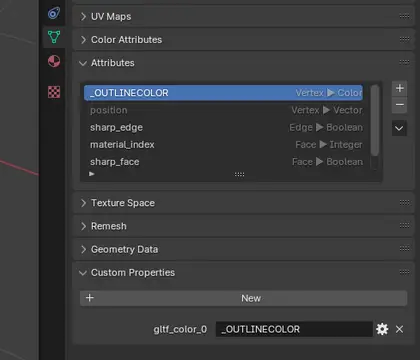Add a new attribute with plus button
This screenshot has height=360, width=420.
(399, 88)
